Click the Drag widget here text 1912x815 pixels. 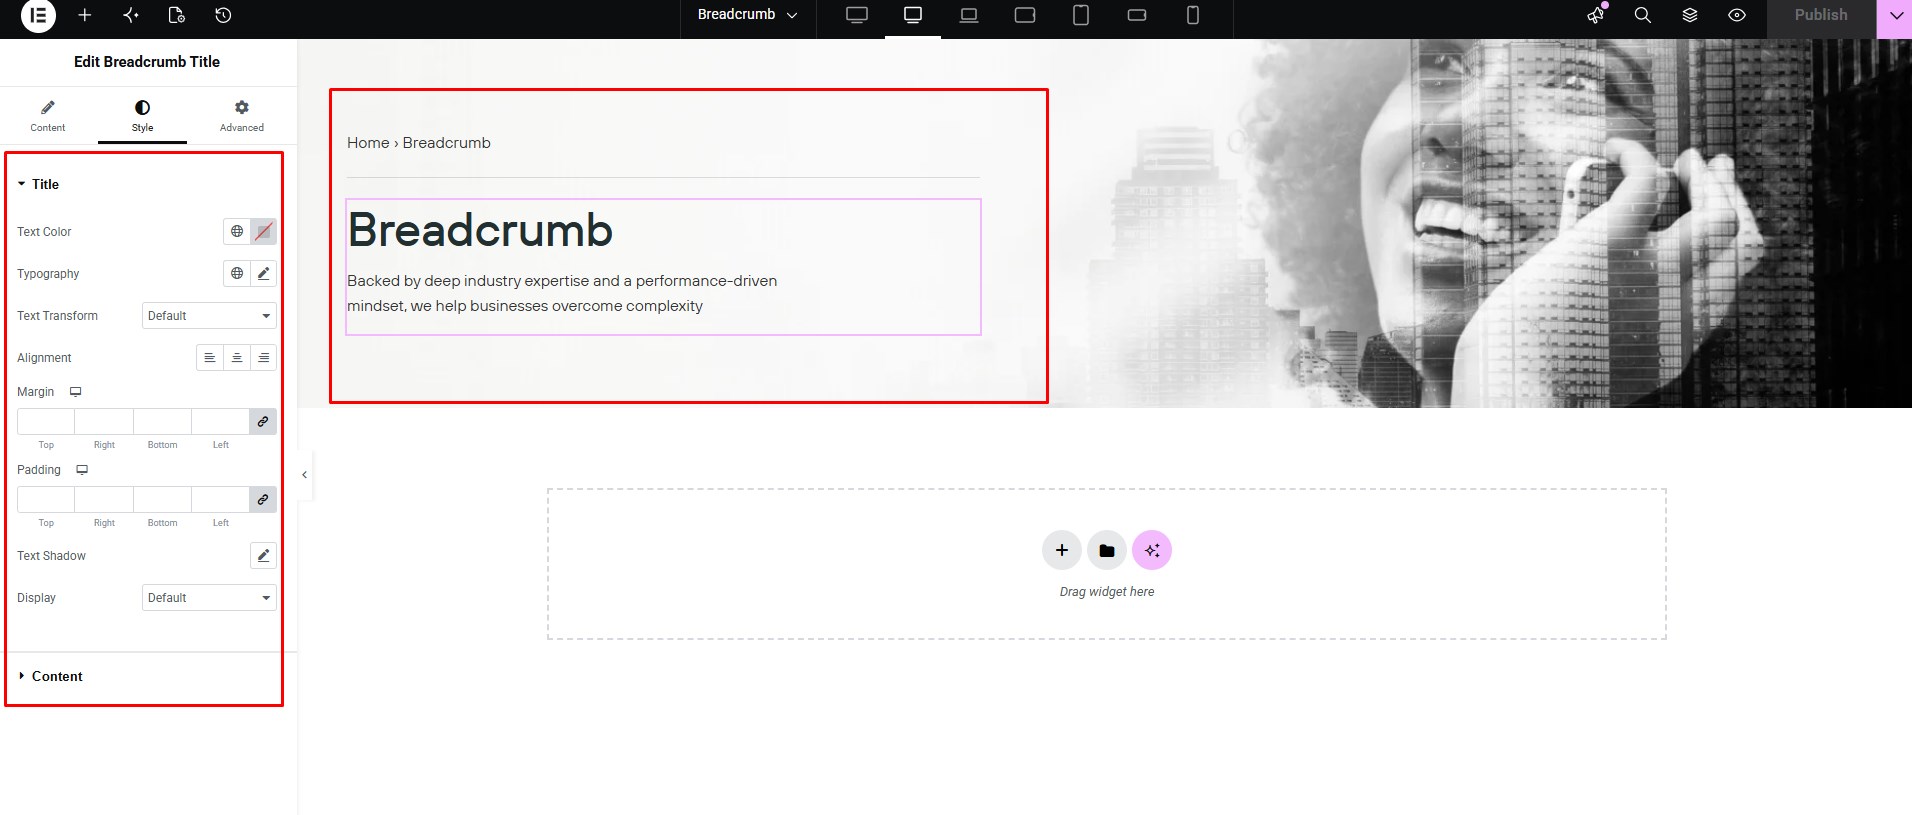1107,592
